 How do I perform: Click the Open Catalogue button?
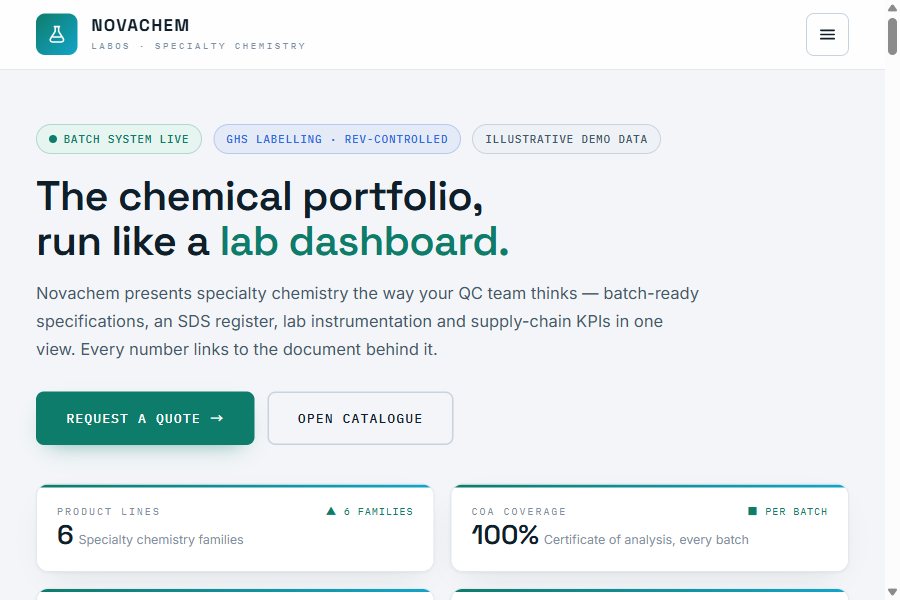(360, 418)
